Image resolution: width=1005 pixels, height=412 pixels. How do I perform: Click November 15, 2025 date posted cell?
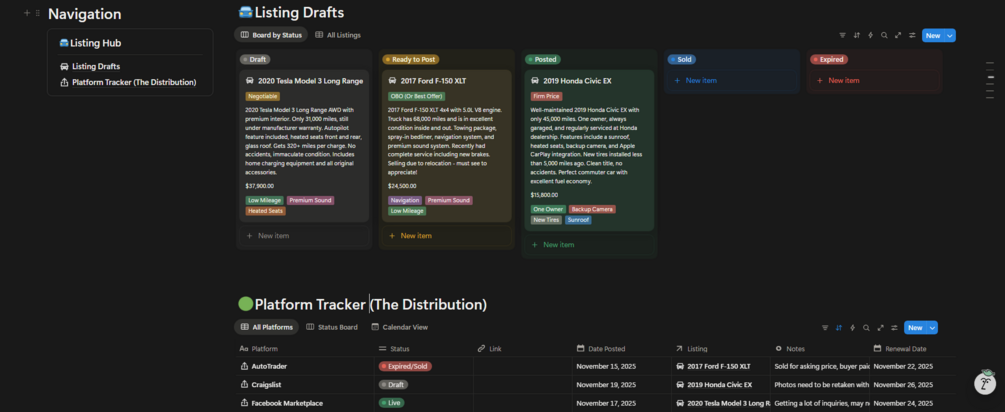tap(621, 367)
